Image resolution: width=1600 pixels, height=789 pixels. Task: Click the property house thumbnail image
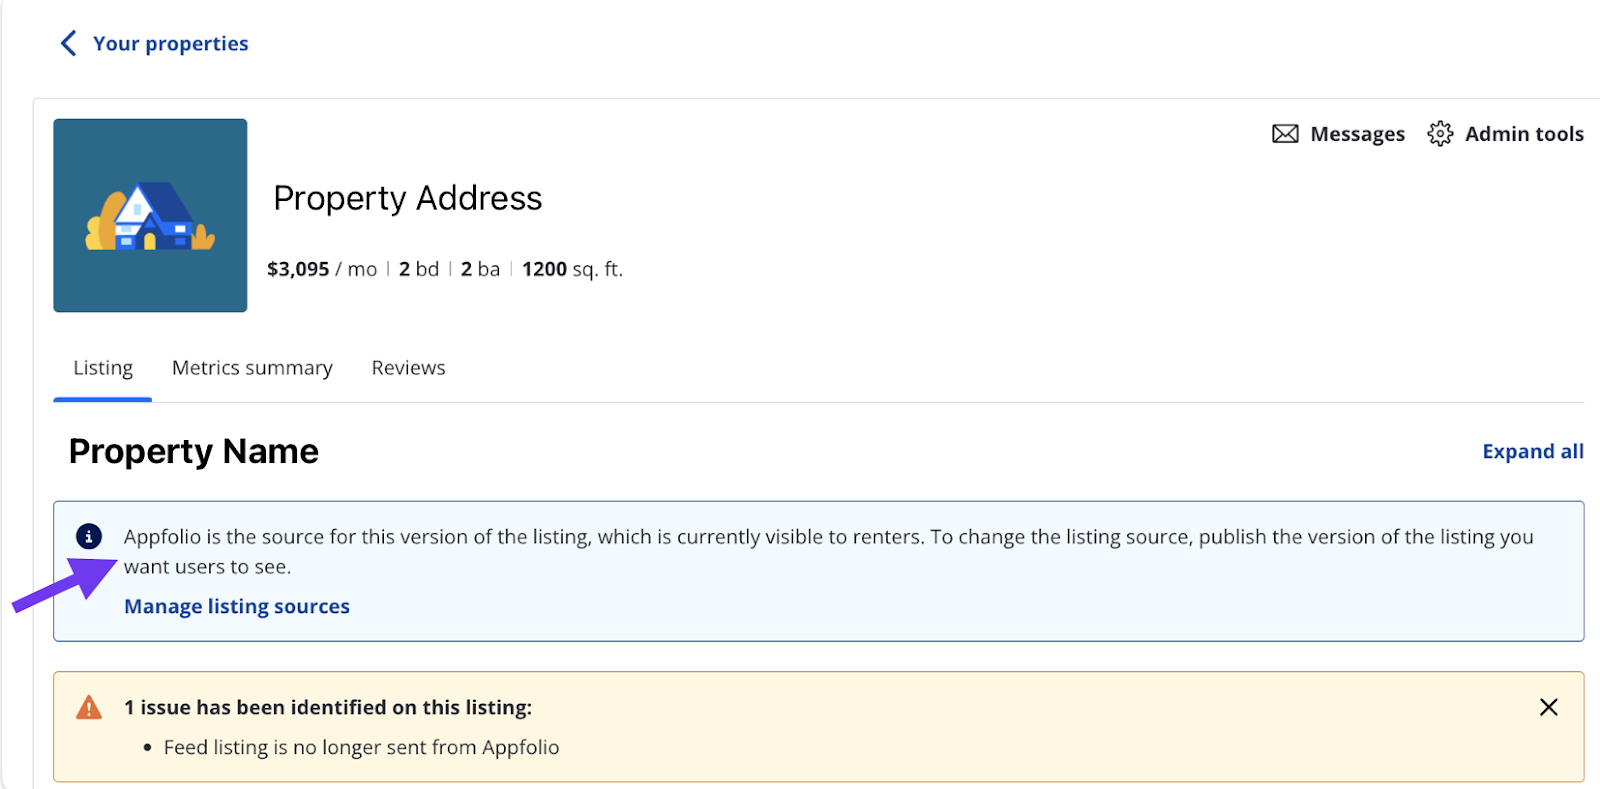(x=150, y=215)
